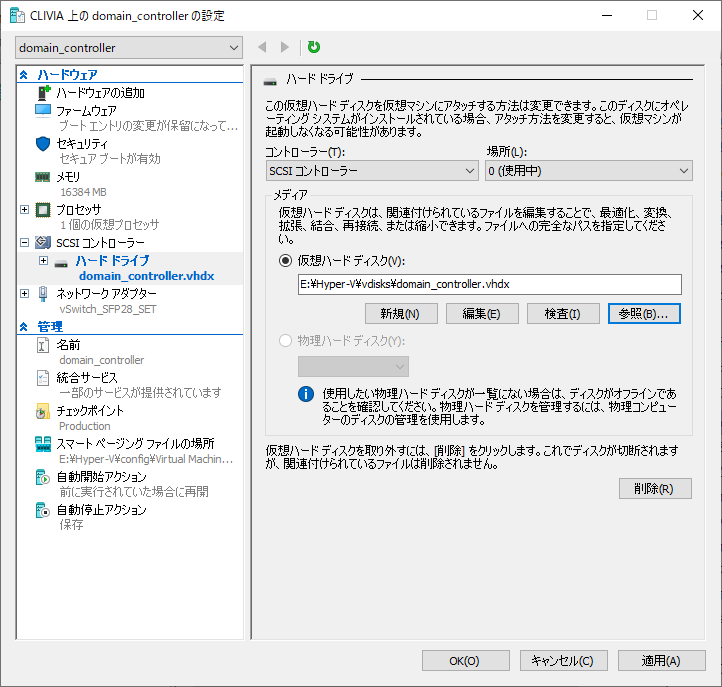Collapse the 管理 section chevron
This screenshot has width=722, height=687.
coord(24,327)
